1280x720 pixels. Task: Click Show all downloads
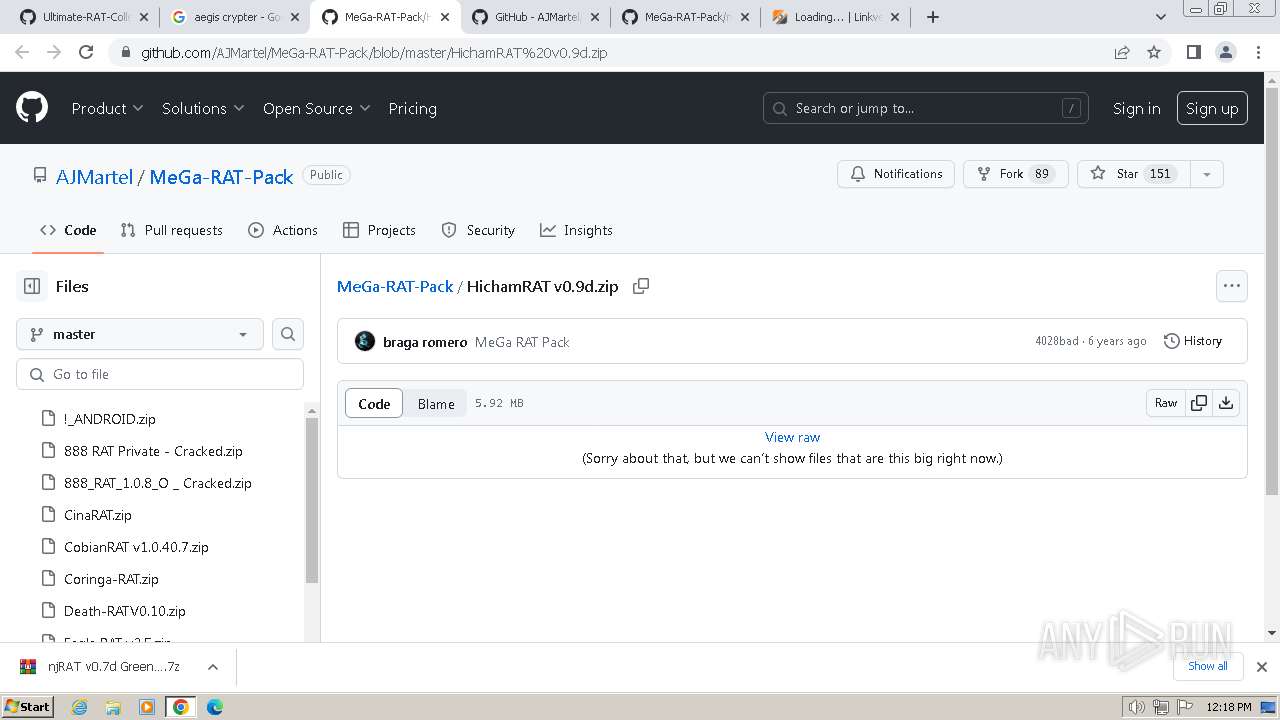tap(1208, 666)
